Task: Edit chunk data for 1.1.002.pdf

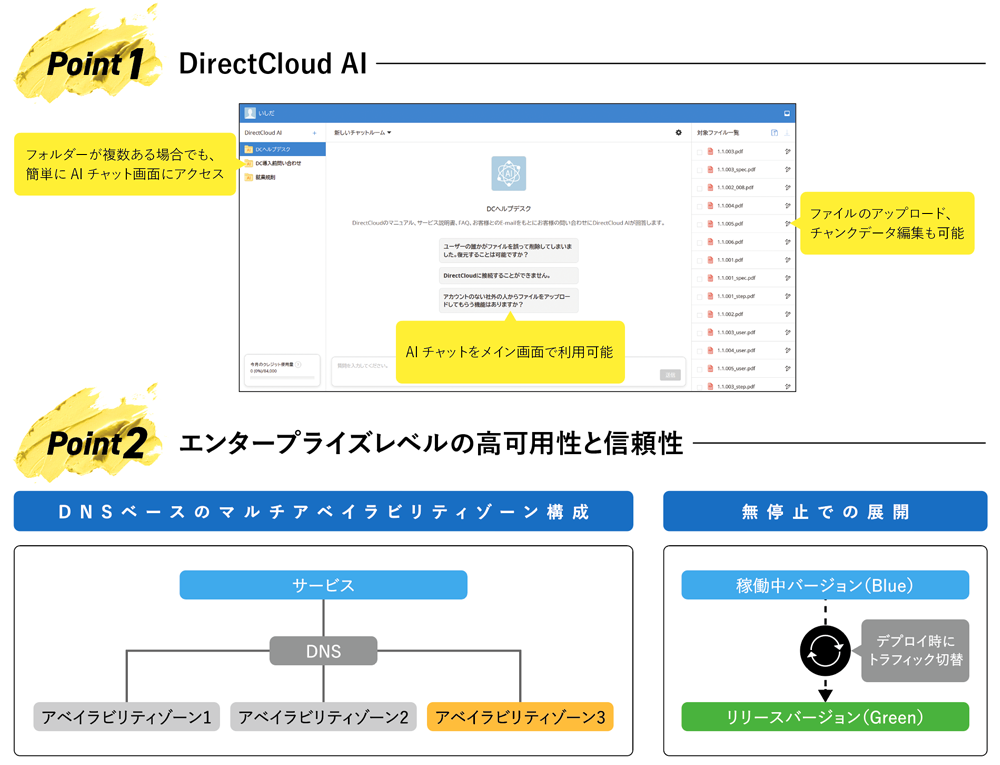Action: [x=788, y=314]
